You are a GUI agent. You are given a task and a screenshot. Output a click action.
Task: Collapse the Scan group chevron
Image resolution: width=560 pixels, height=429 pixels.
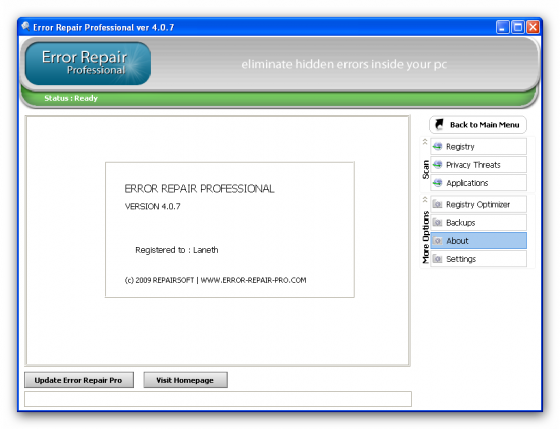point(425,142)
